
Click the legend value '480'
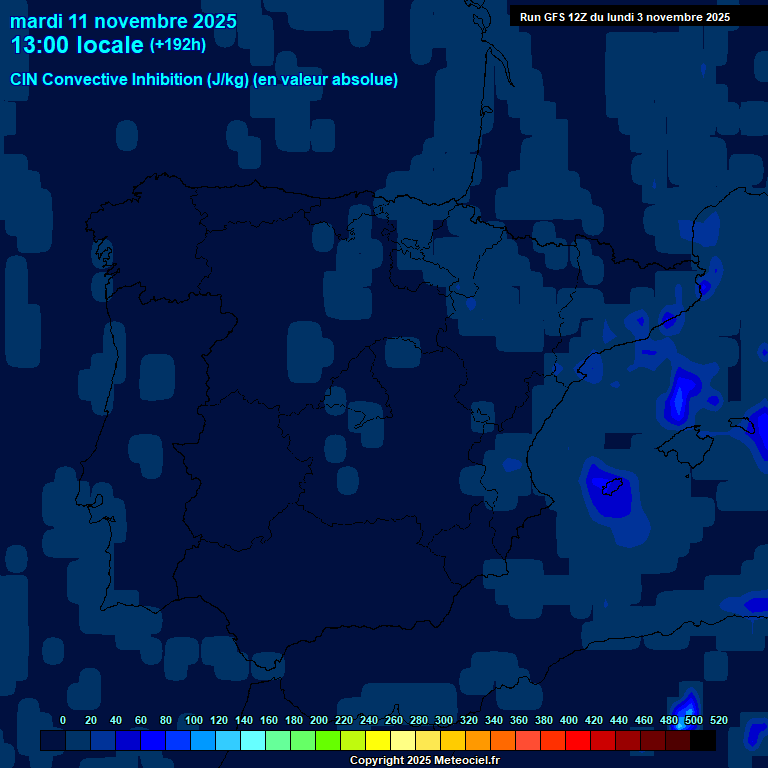click(669, 720)
